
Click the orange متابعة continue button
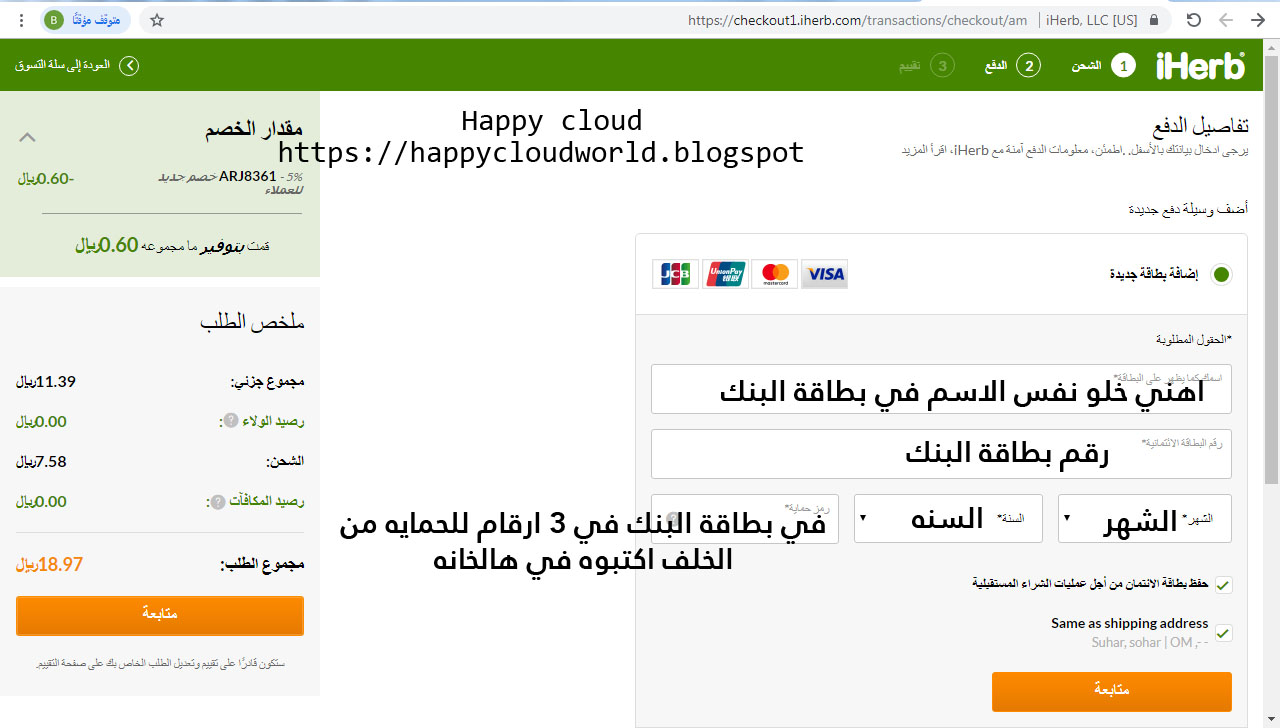(x=1111, y=691)
